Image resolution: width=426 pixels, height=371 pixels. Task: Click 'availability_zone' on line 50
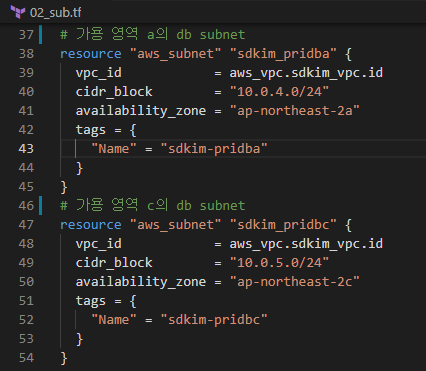coord(141,282)
